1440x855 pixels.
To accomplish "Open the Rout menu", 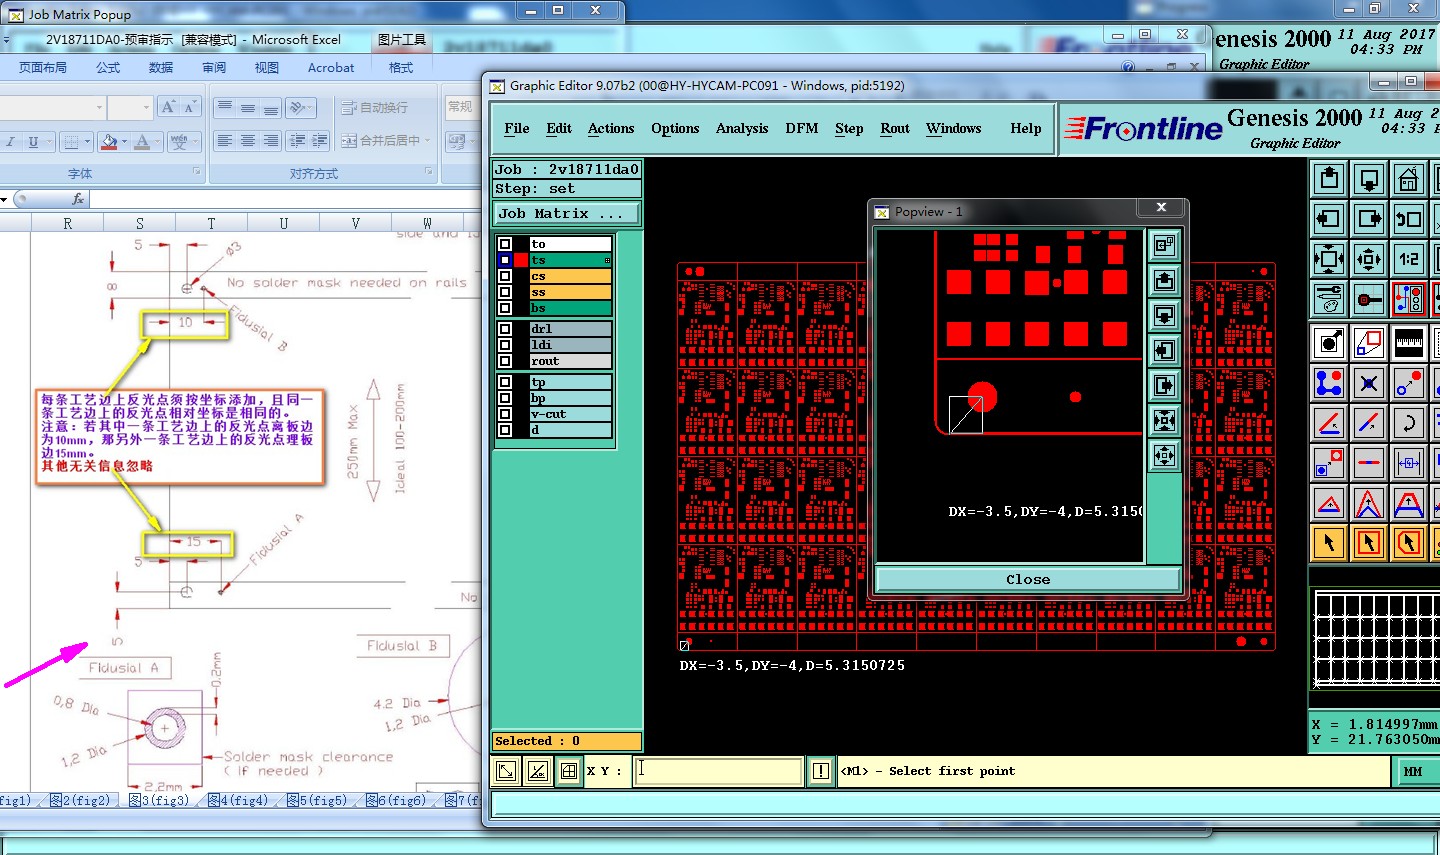I will coord(895,128).
